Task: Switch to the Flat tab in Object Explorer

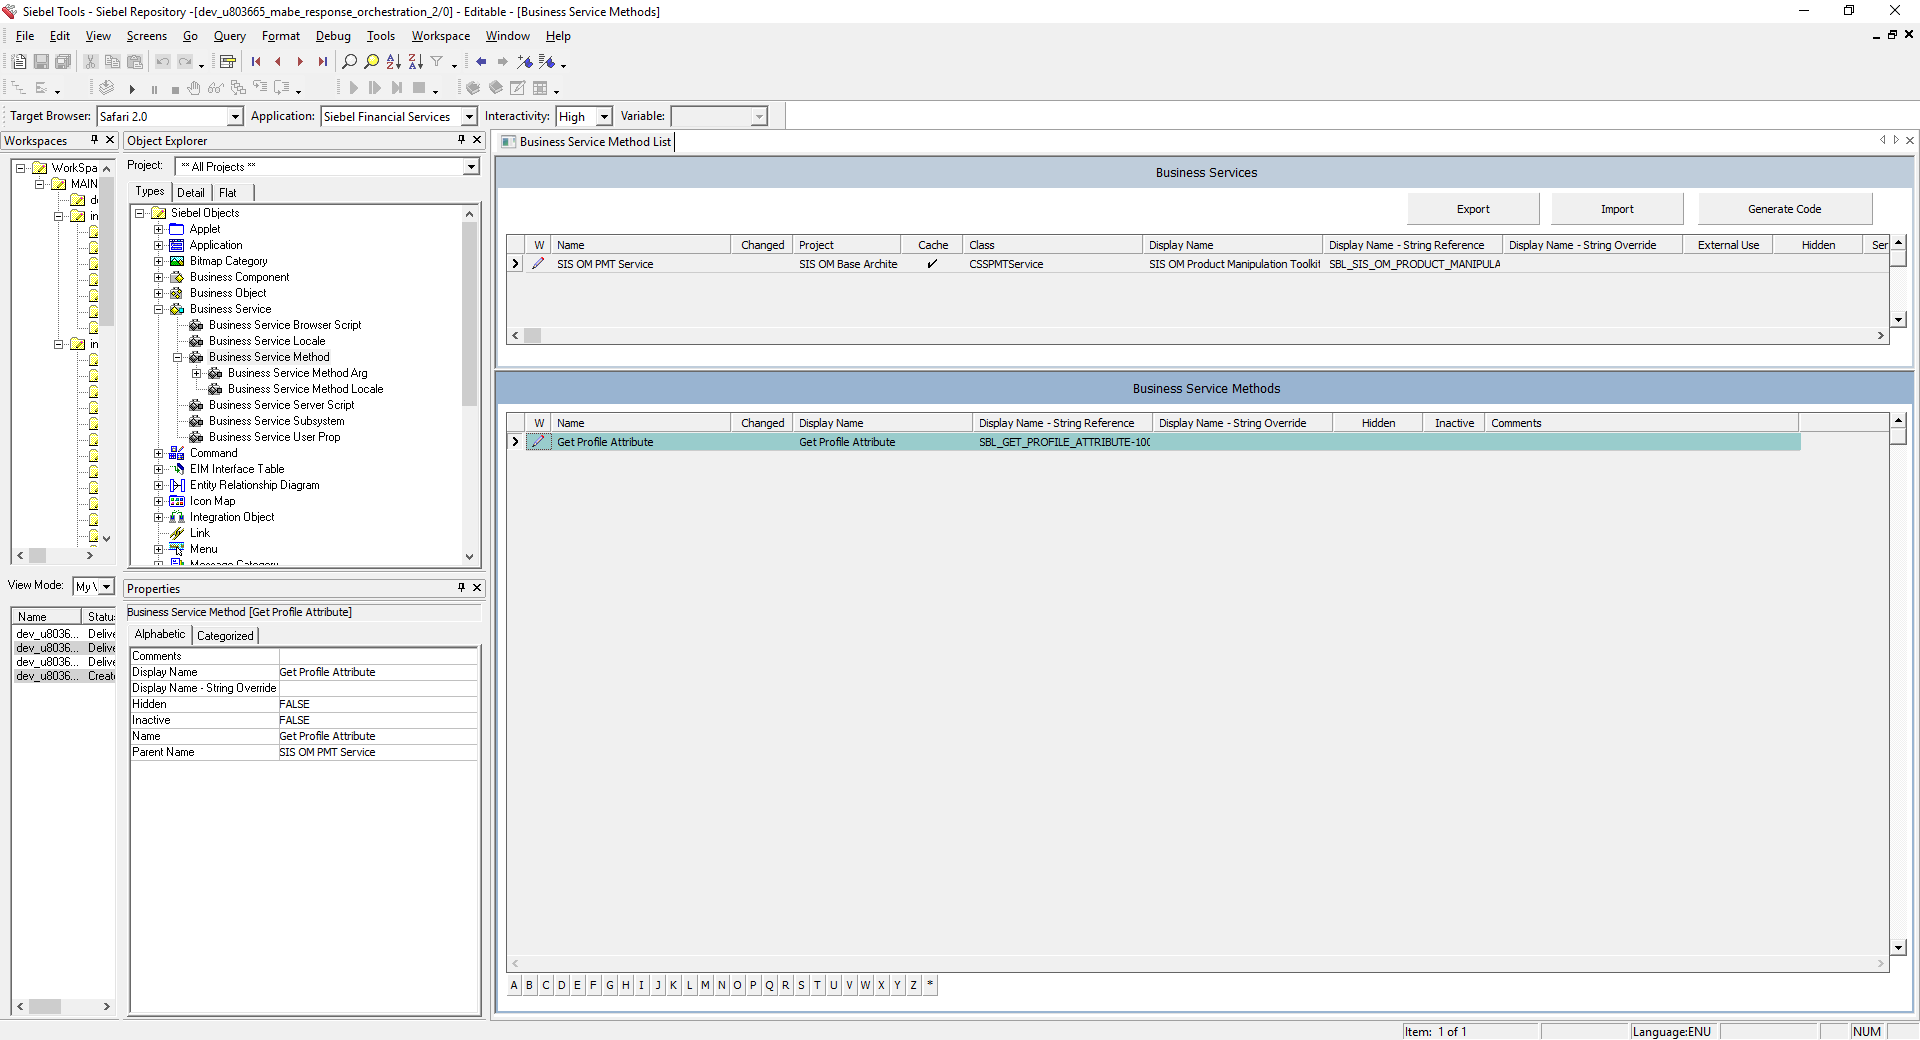Action: (x=228, y=193)
